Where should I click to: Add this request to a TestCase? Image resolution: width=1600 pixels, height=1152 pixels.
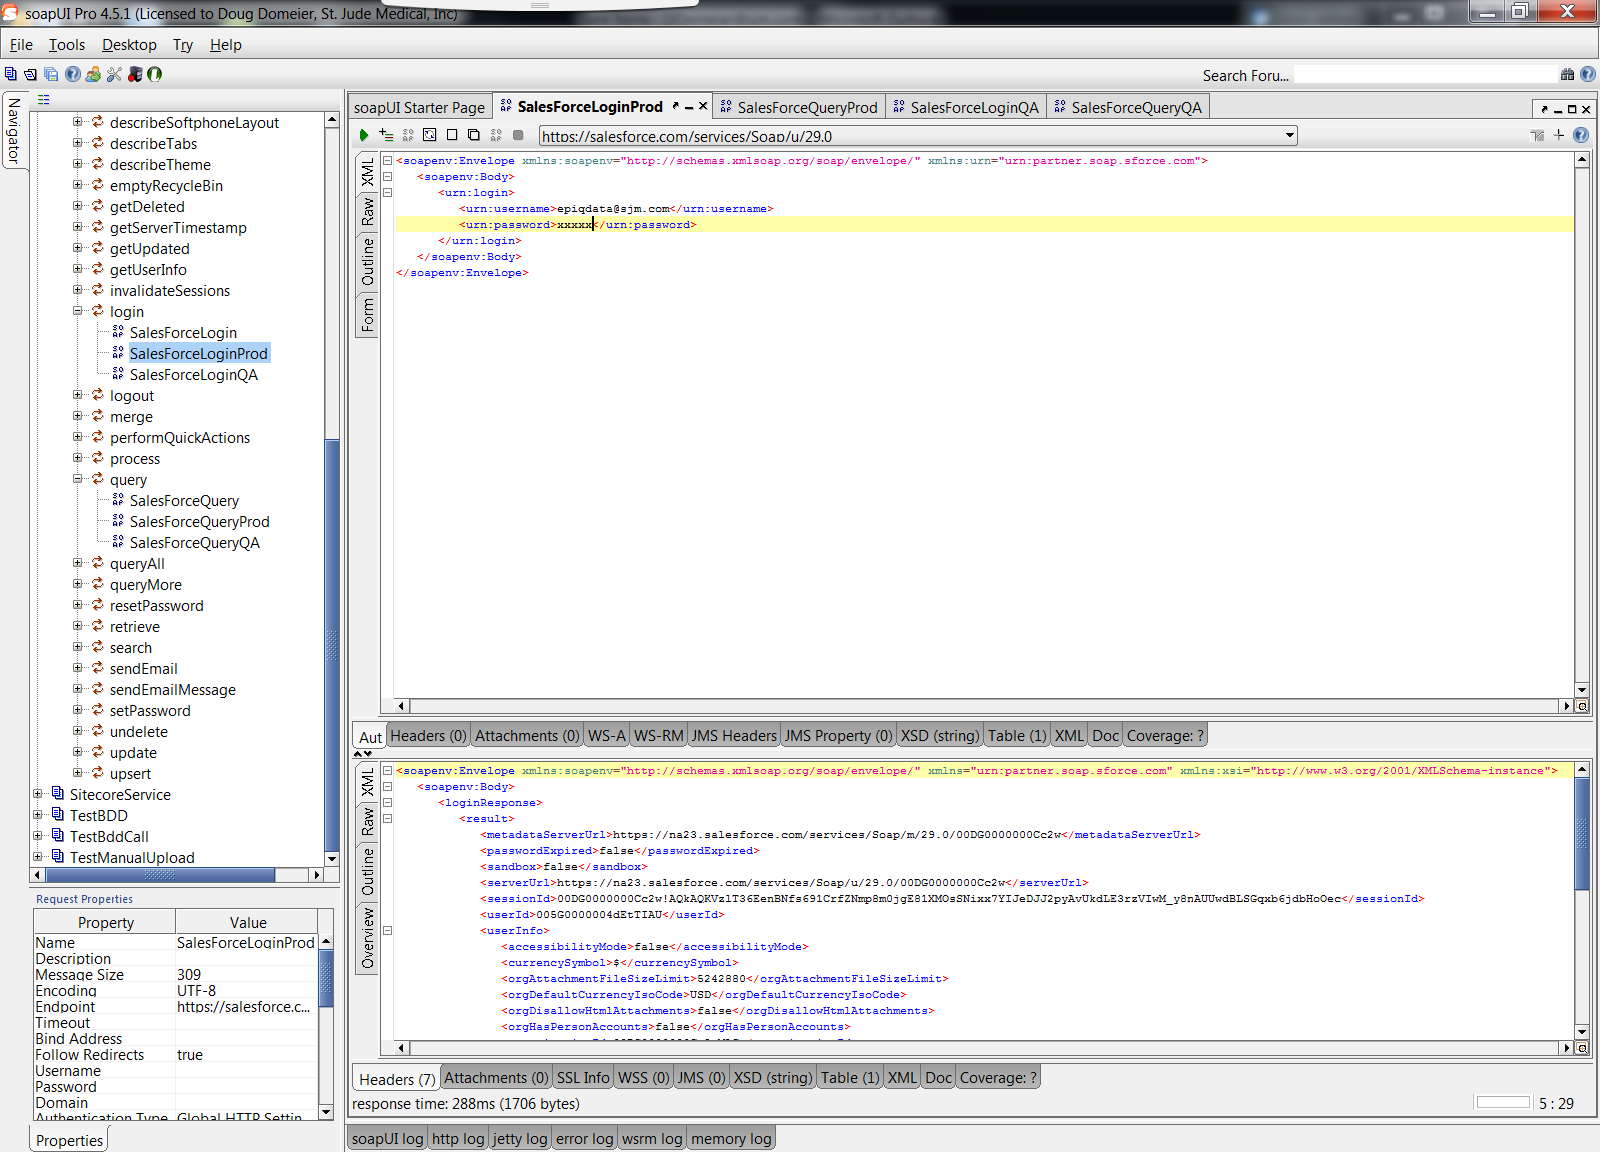click(x=386, y=134)
